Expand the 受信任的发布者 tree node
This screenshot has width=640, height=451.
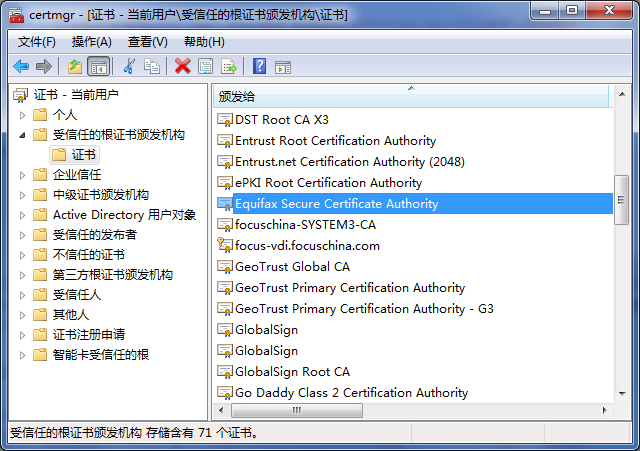[x=22, y=235]
